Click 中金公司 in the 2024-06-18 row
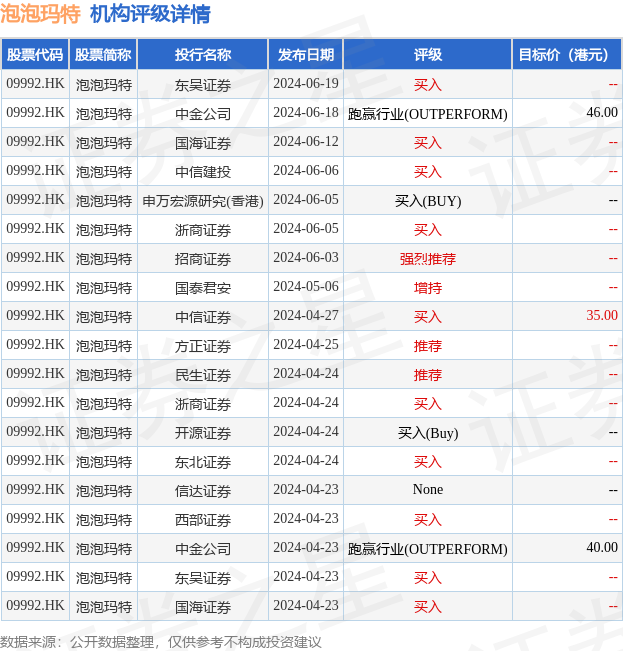 [x=203, y=114]
